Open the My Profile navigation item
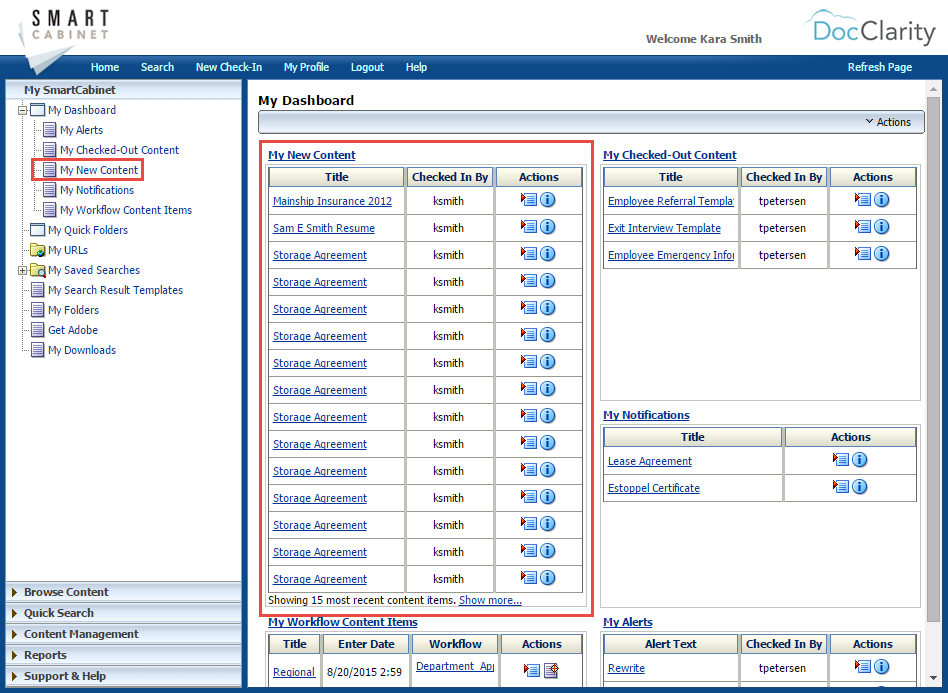Screen dimensions: 948x693 306,67
